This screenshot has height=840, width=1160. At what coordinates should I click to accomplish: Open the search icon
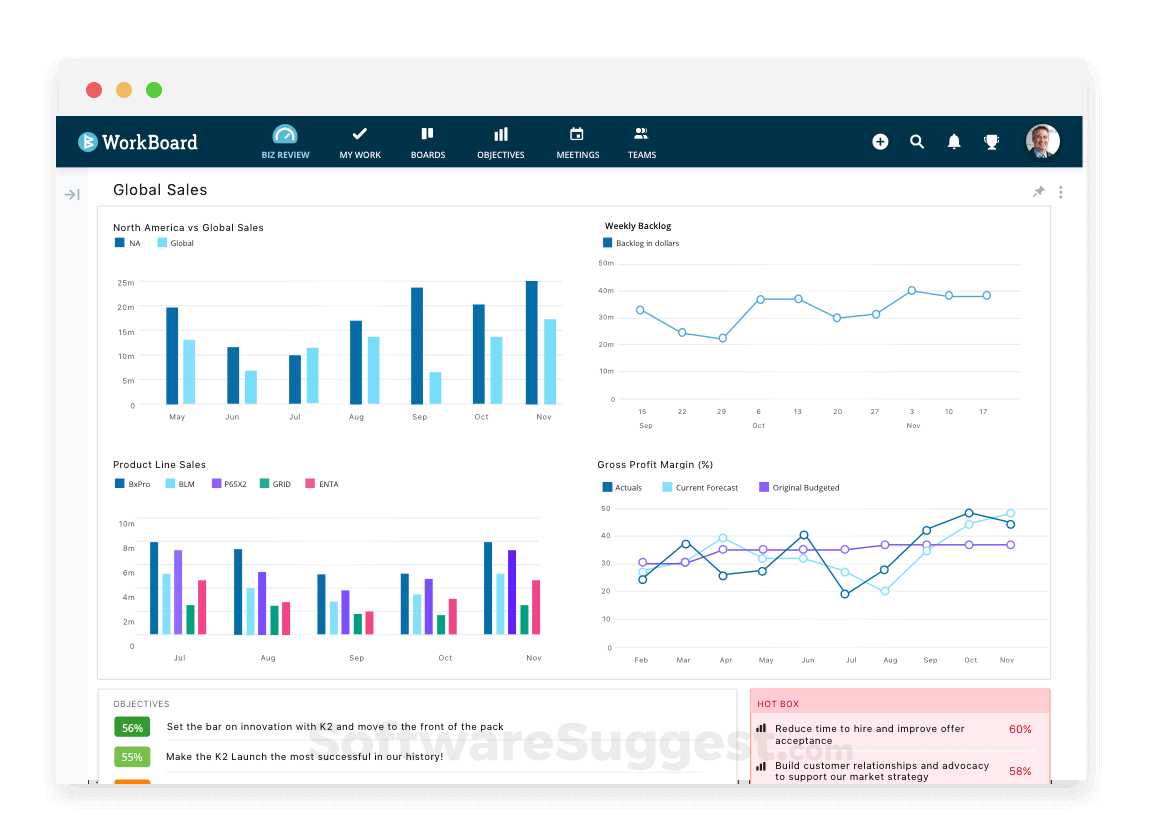917,141
